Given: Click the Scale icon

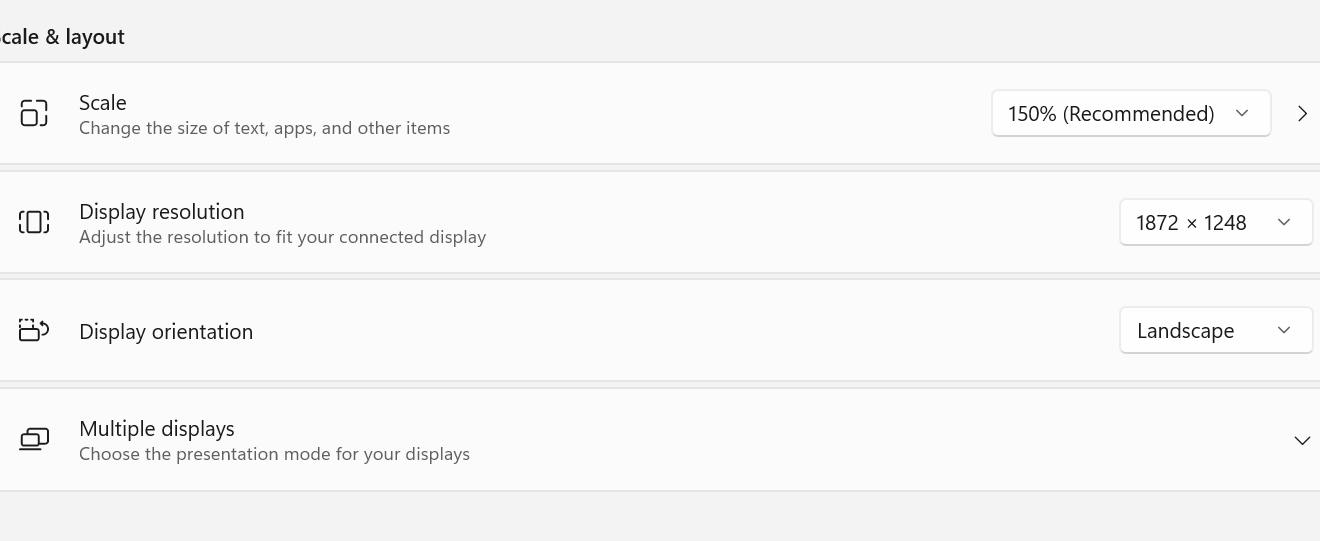Looking at the screenshot, I should pos(34,113).
